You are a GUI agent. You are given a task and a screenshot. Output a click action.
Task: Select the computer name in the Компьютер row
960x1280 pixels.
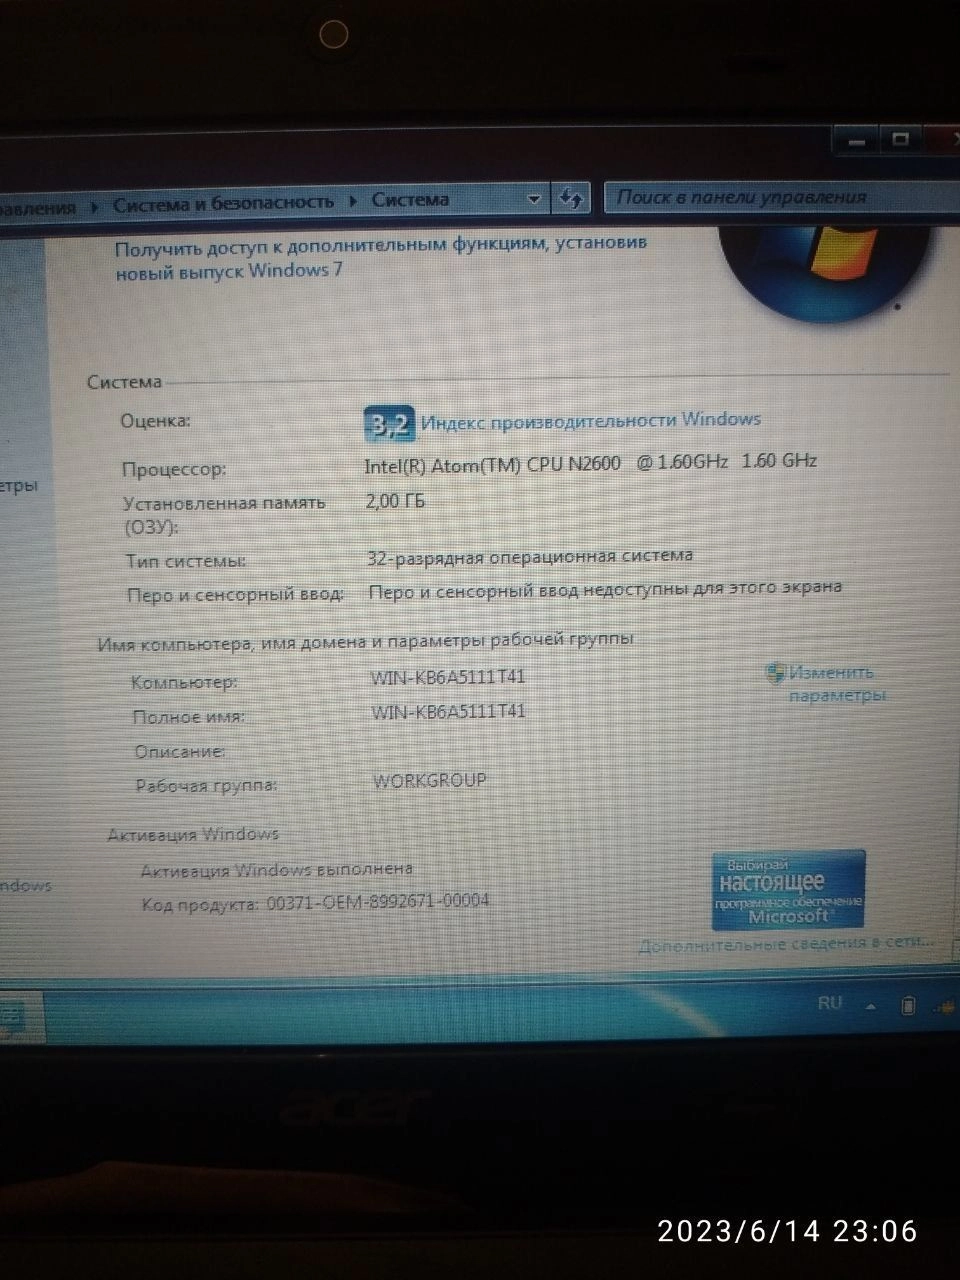click(448, 677)
